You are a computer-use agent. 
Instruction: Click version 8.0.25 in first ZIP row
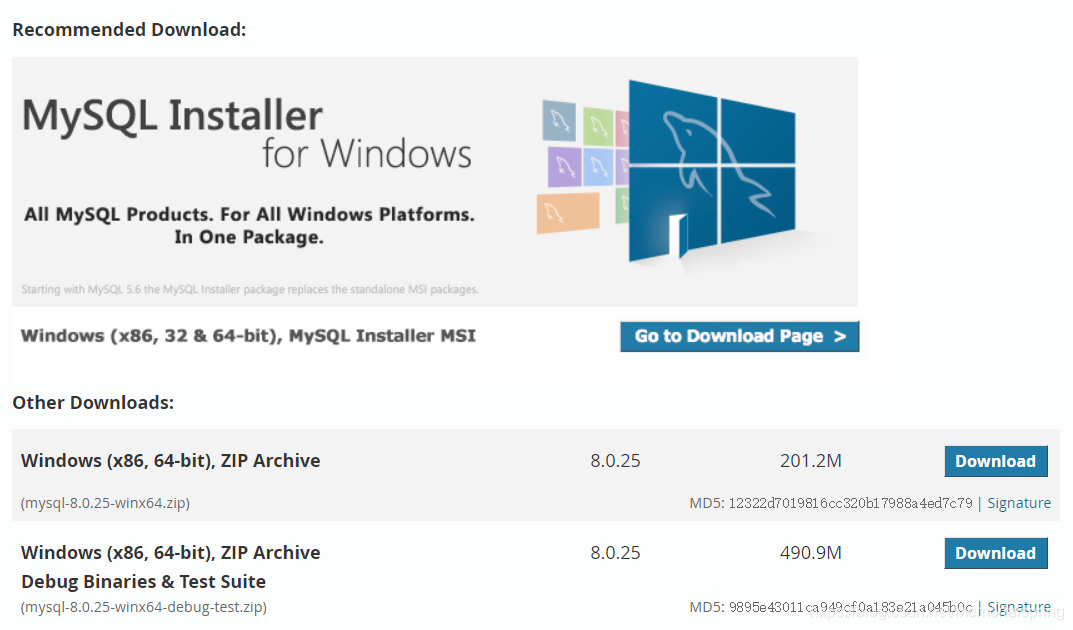click(615, 461)
